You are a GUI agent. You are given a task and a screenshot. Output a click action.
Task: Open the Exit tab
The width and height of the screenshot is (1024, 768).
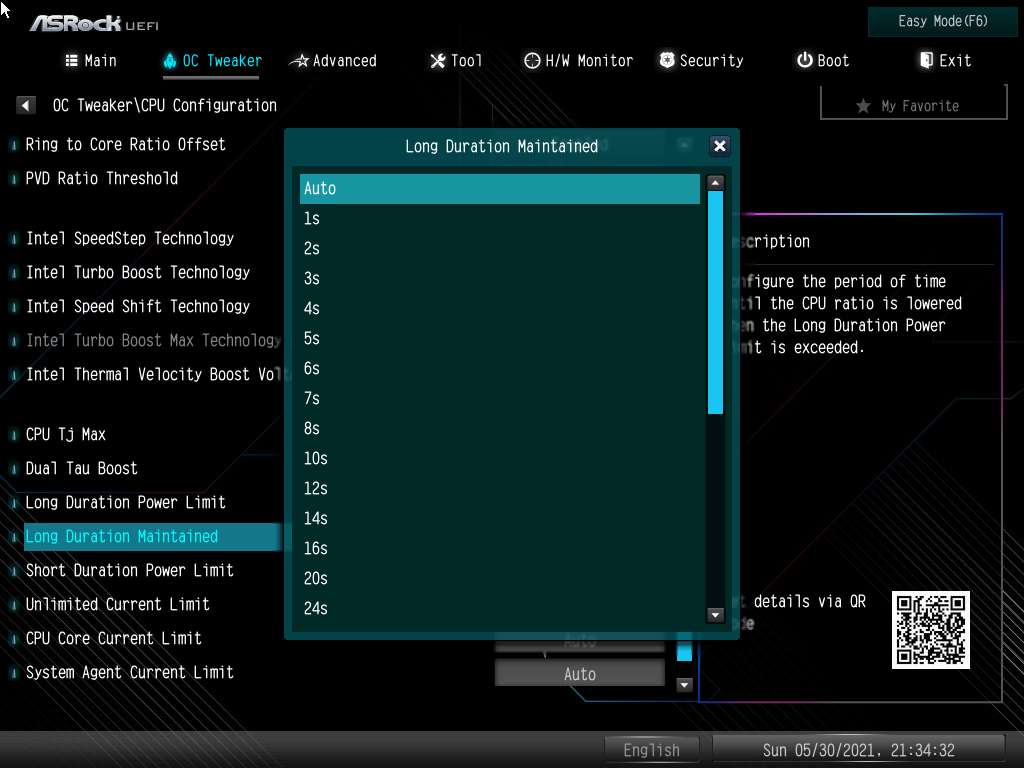pos(945,61)
